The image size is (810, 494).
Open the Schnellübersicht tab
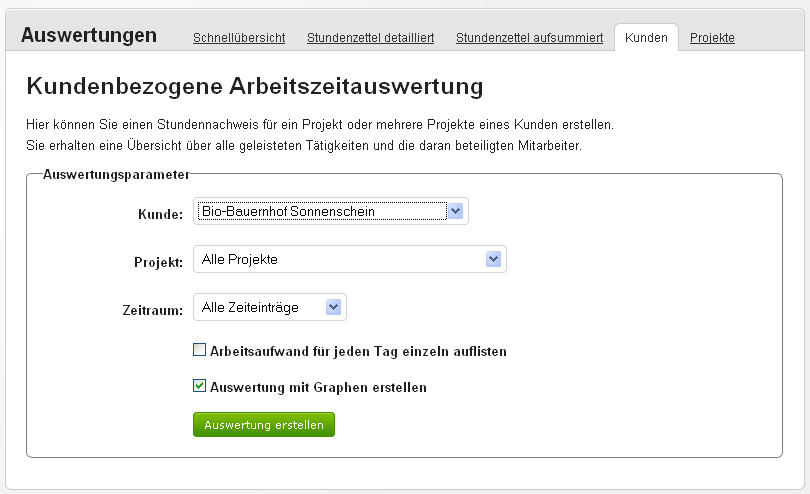(239, 38)
